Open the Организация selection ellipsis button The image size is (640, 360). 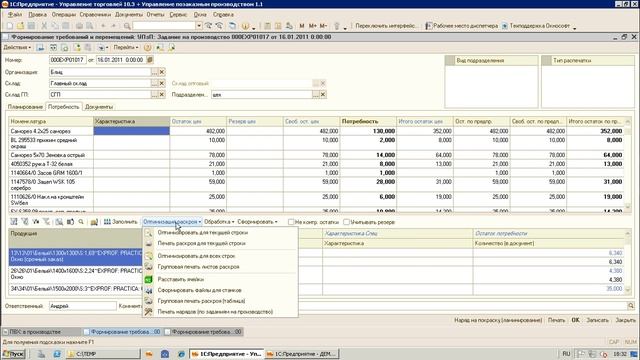154,72
